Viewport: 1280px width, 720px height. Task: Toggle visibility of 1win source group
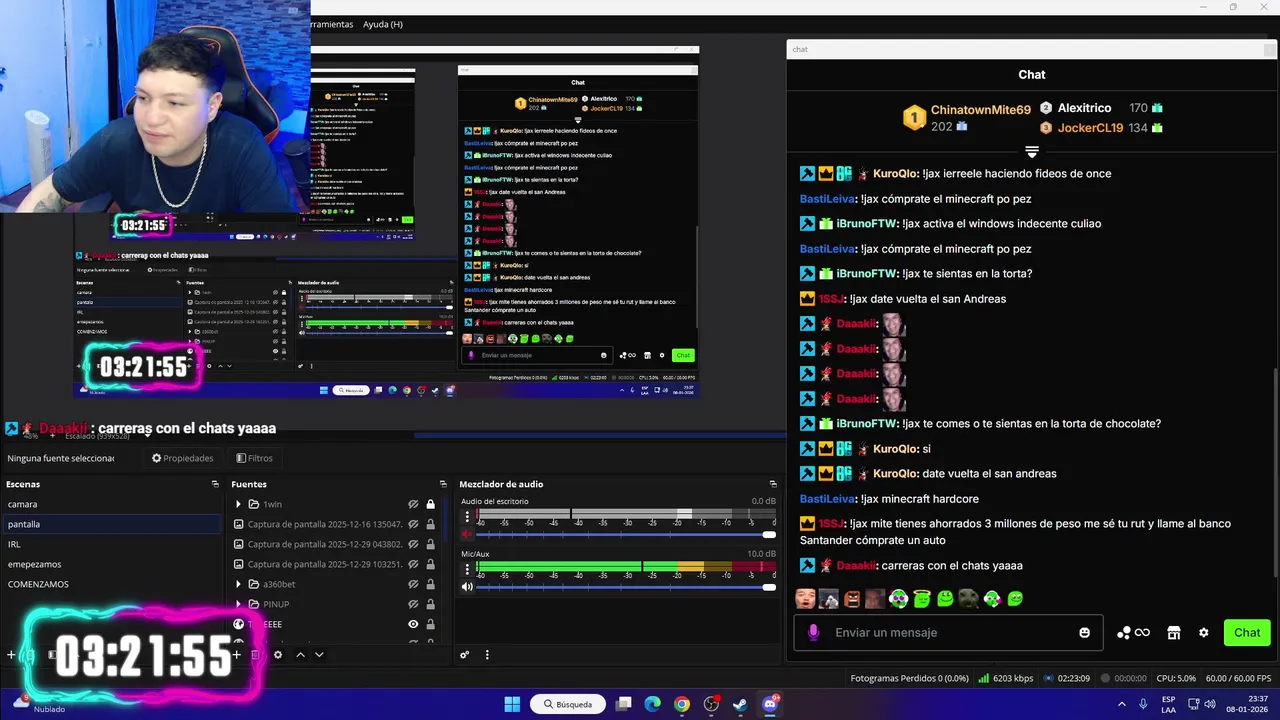click(x=413, y=504)
